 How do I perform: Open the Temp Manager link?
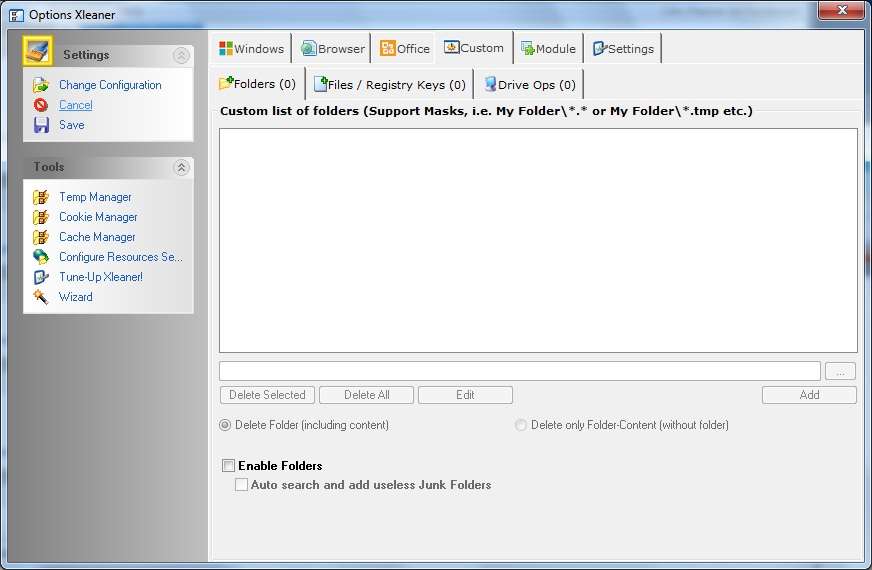click(95, 197)
